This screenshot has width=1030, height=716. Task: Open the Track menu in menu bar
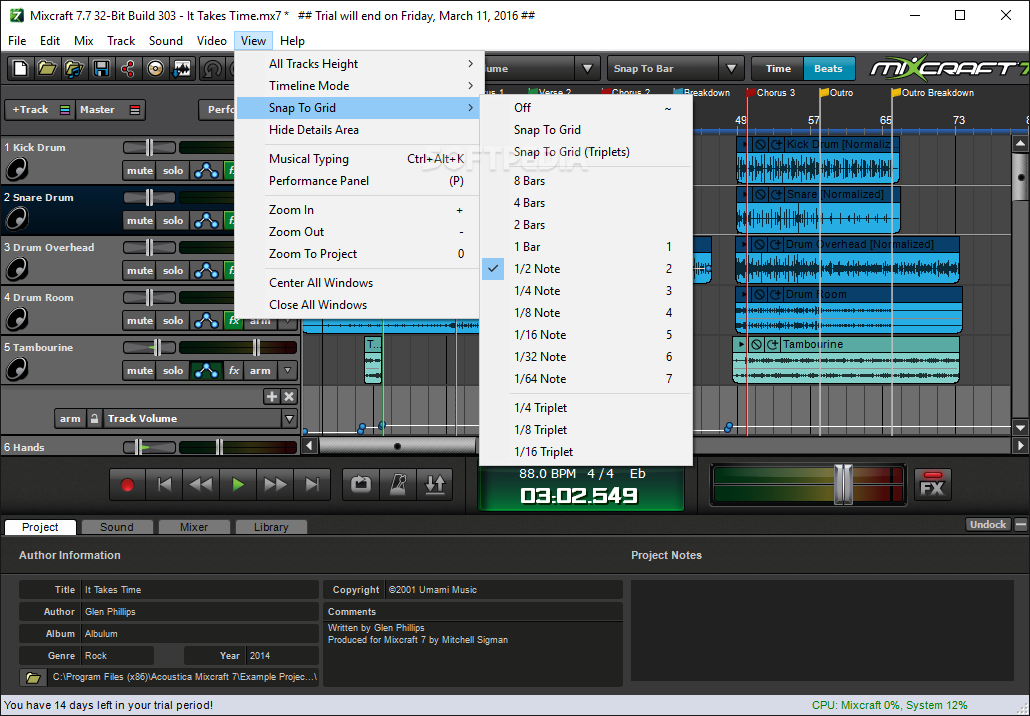[x=121, y=41]
